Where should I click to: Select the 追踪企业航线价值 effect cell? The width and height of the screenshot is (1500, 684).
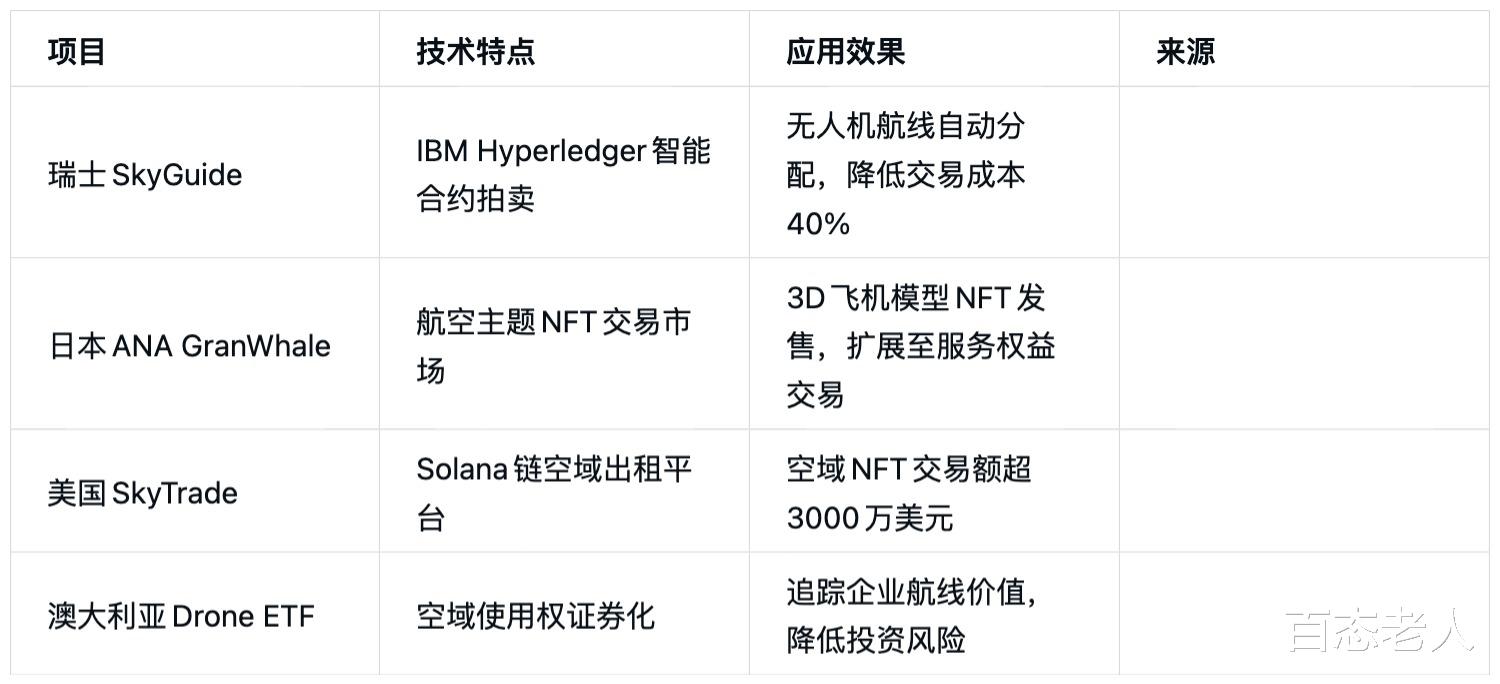tap(911, 616)
